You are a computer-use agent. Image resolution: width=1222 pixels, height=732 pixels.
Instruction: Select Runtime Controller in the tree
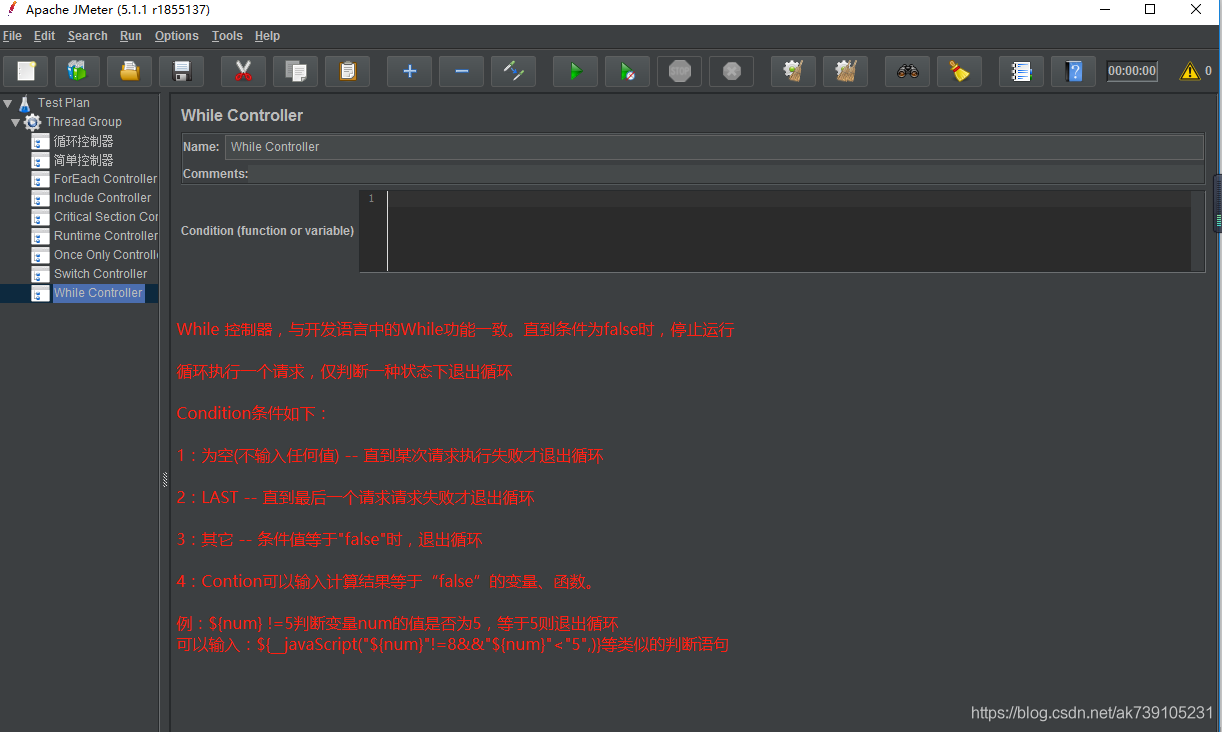[x=106, y=236]
